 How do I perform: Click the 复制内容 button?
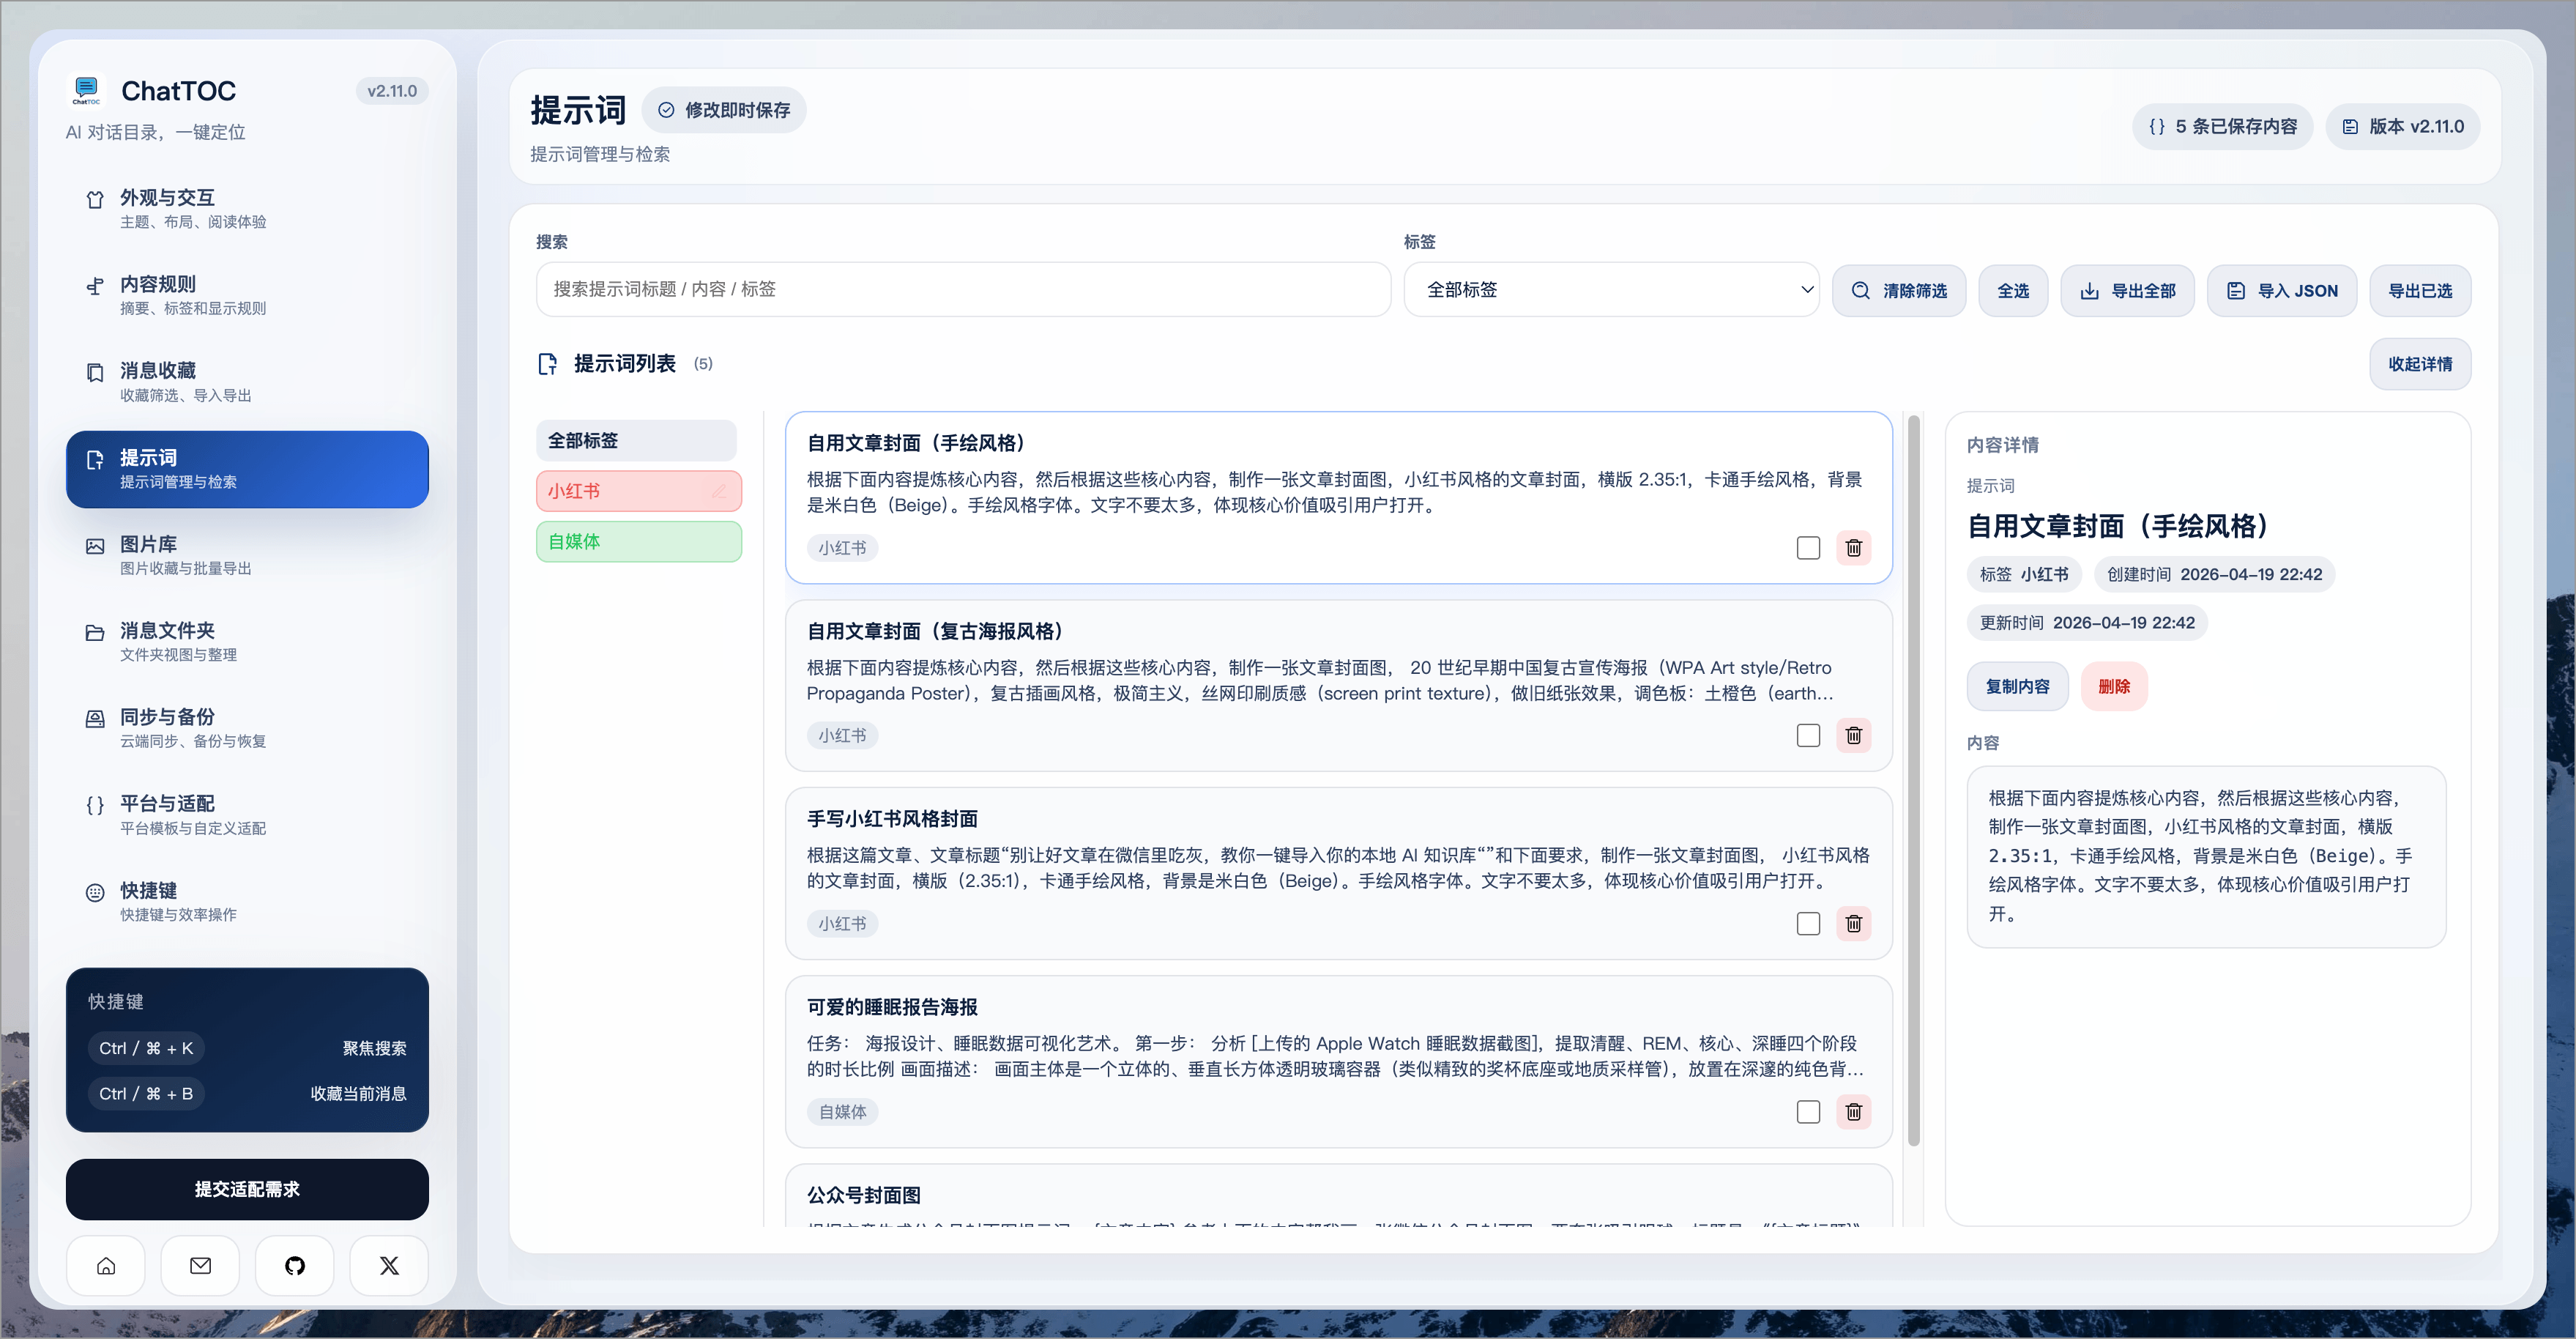click(2017, 686)
